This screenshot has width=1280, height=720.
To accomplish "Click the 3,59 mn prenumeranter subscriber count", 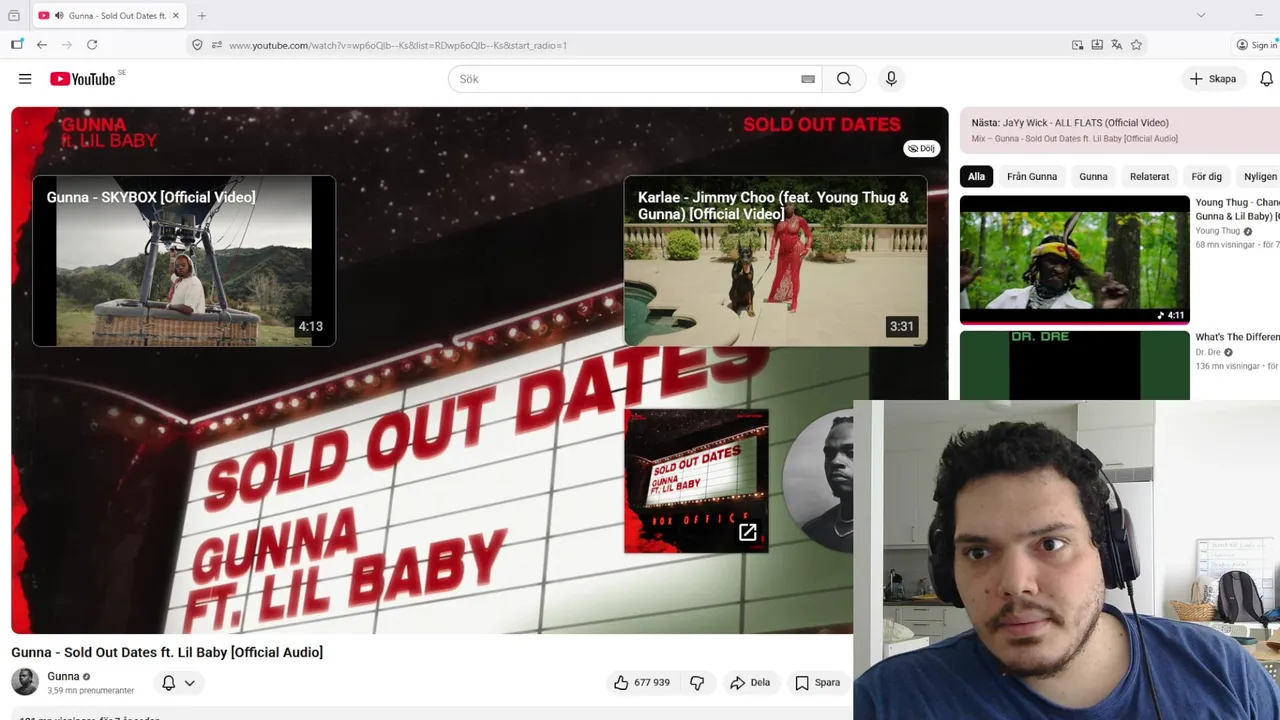I will (90, 691).
